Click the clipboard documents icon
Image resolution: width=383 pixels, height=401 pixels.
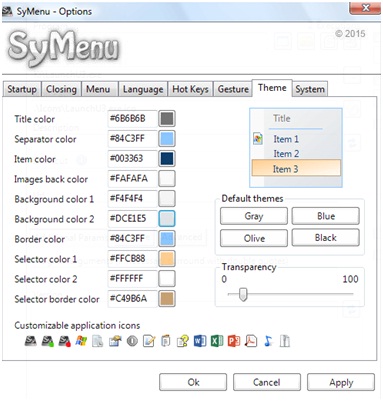click(x=165, y=341)
